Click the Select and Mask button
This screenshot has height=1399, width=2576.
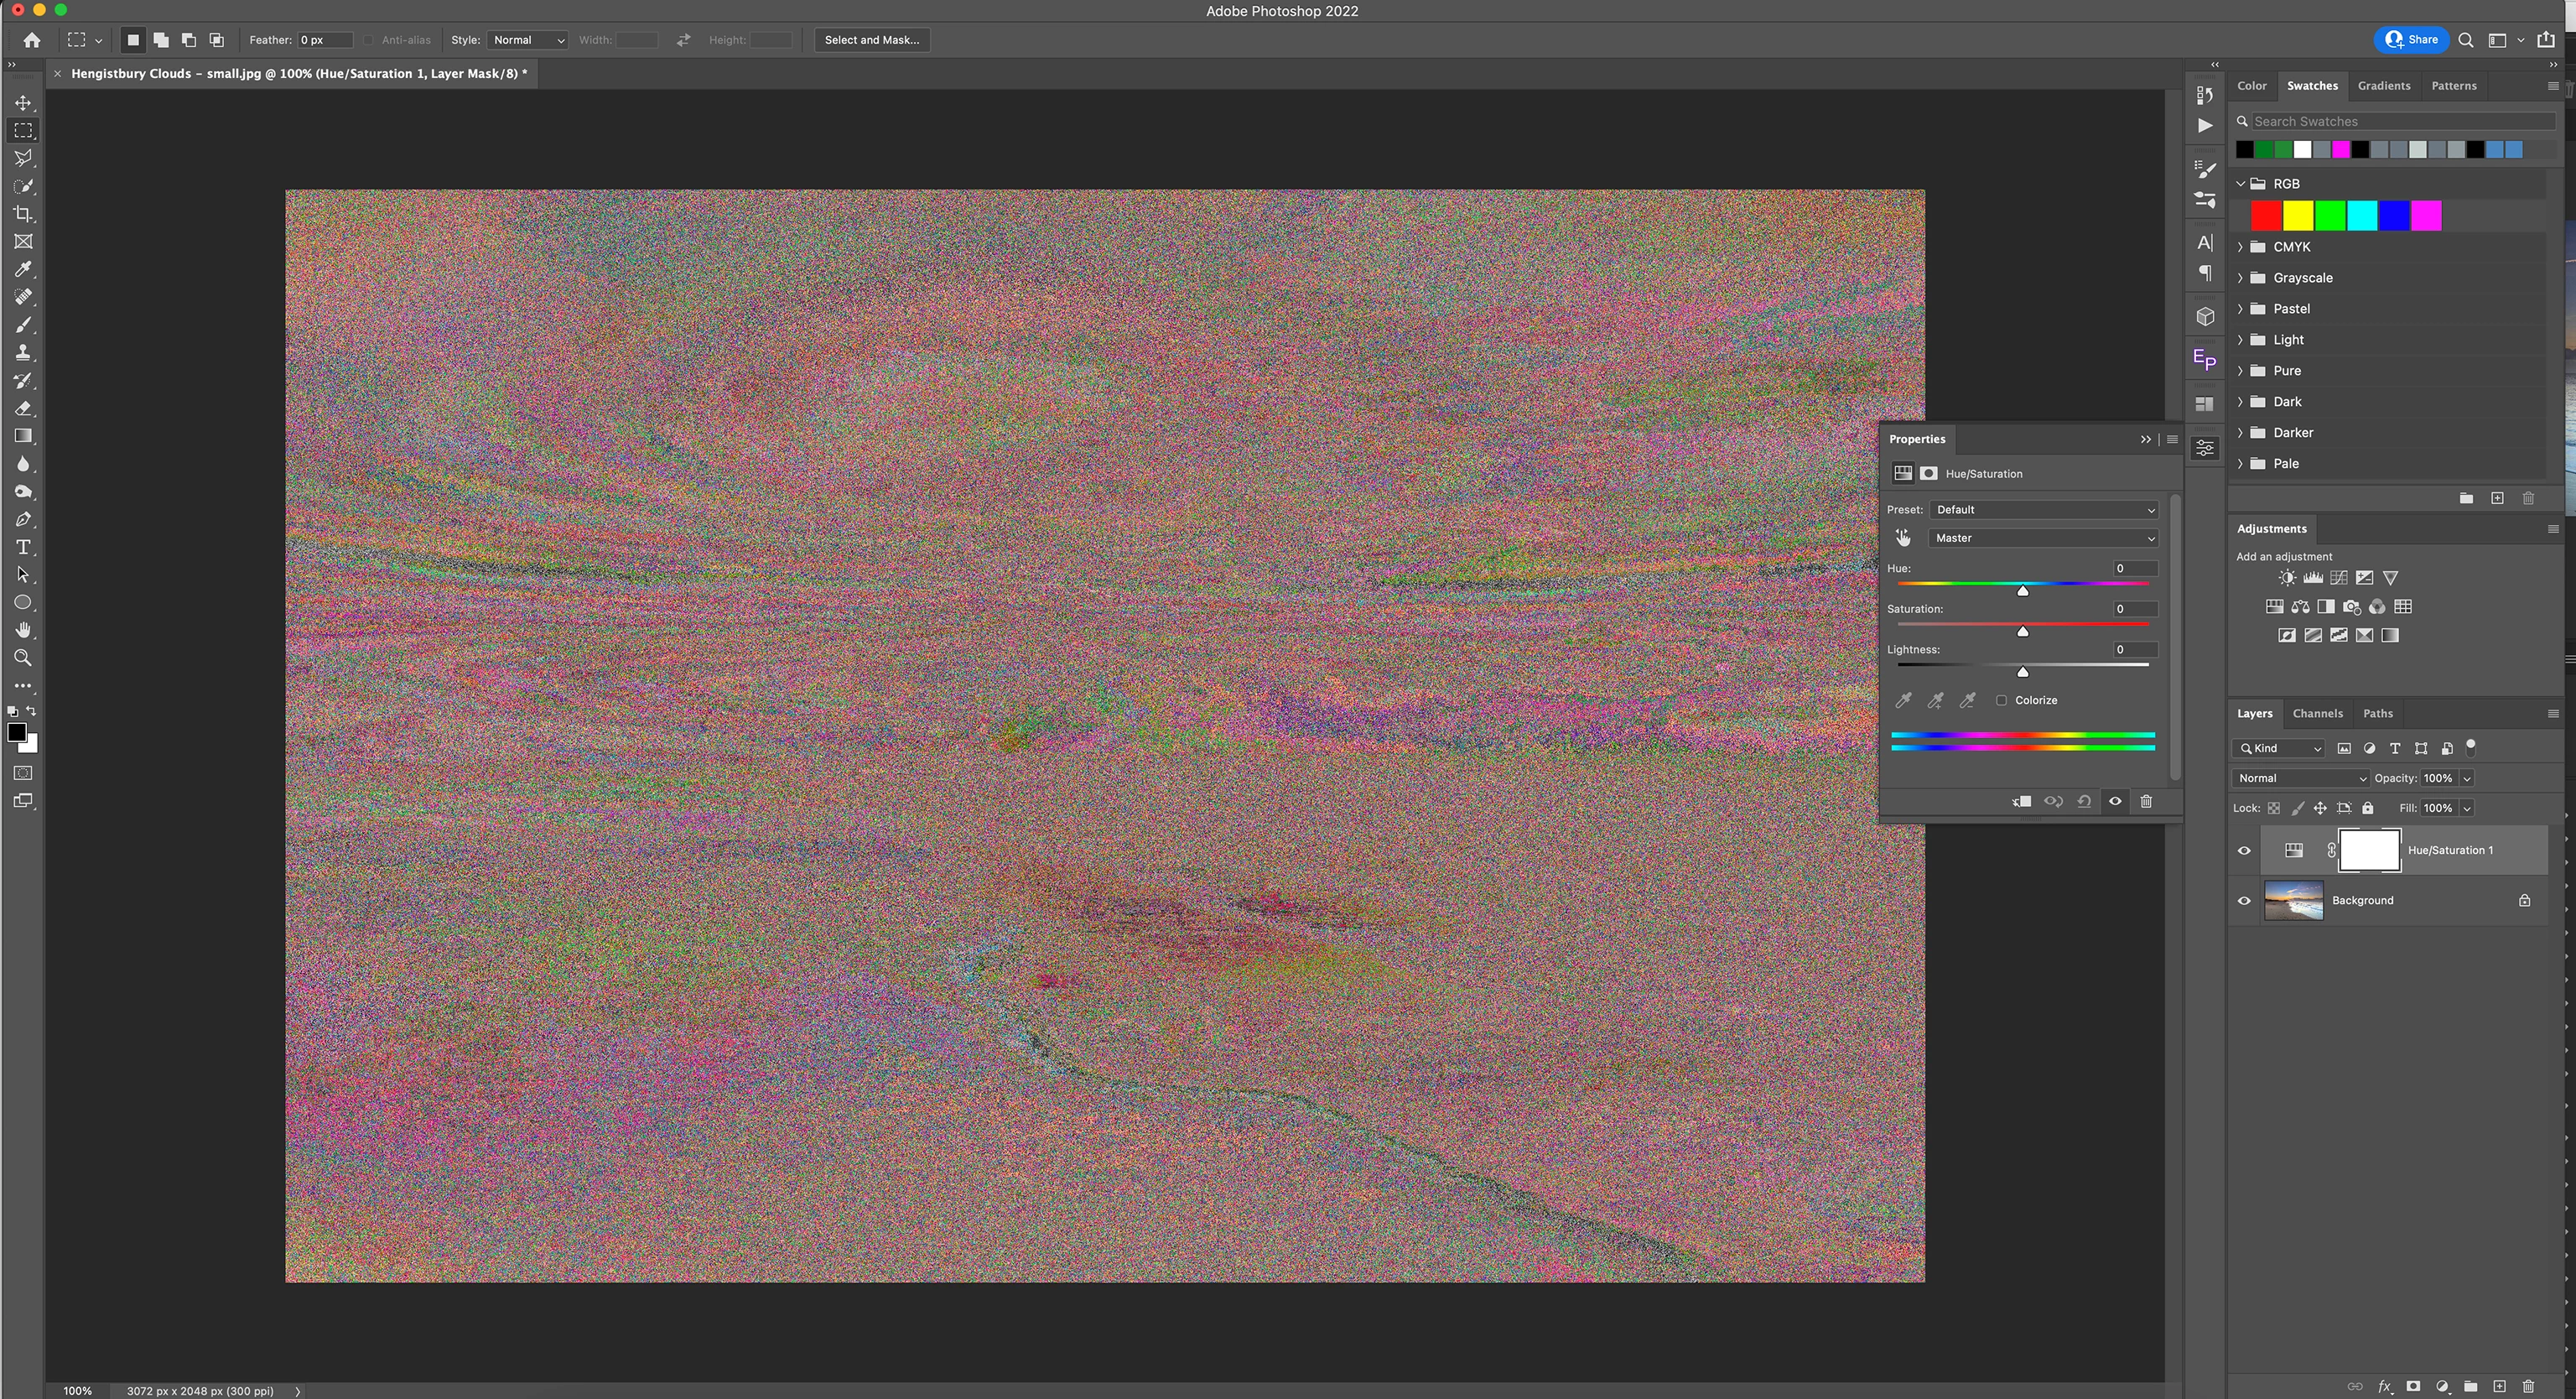[871, 40]
